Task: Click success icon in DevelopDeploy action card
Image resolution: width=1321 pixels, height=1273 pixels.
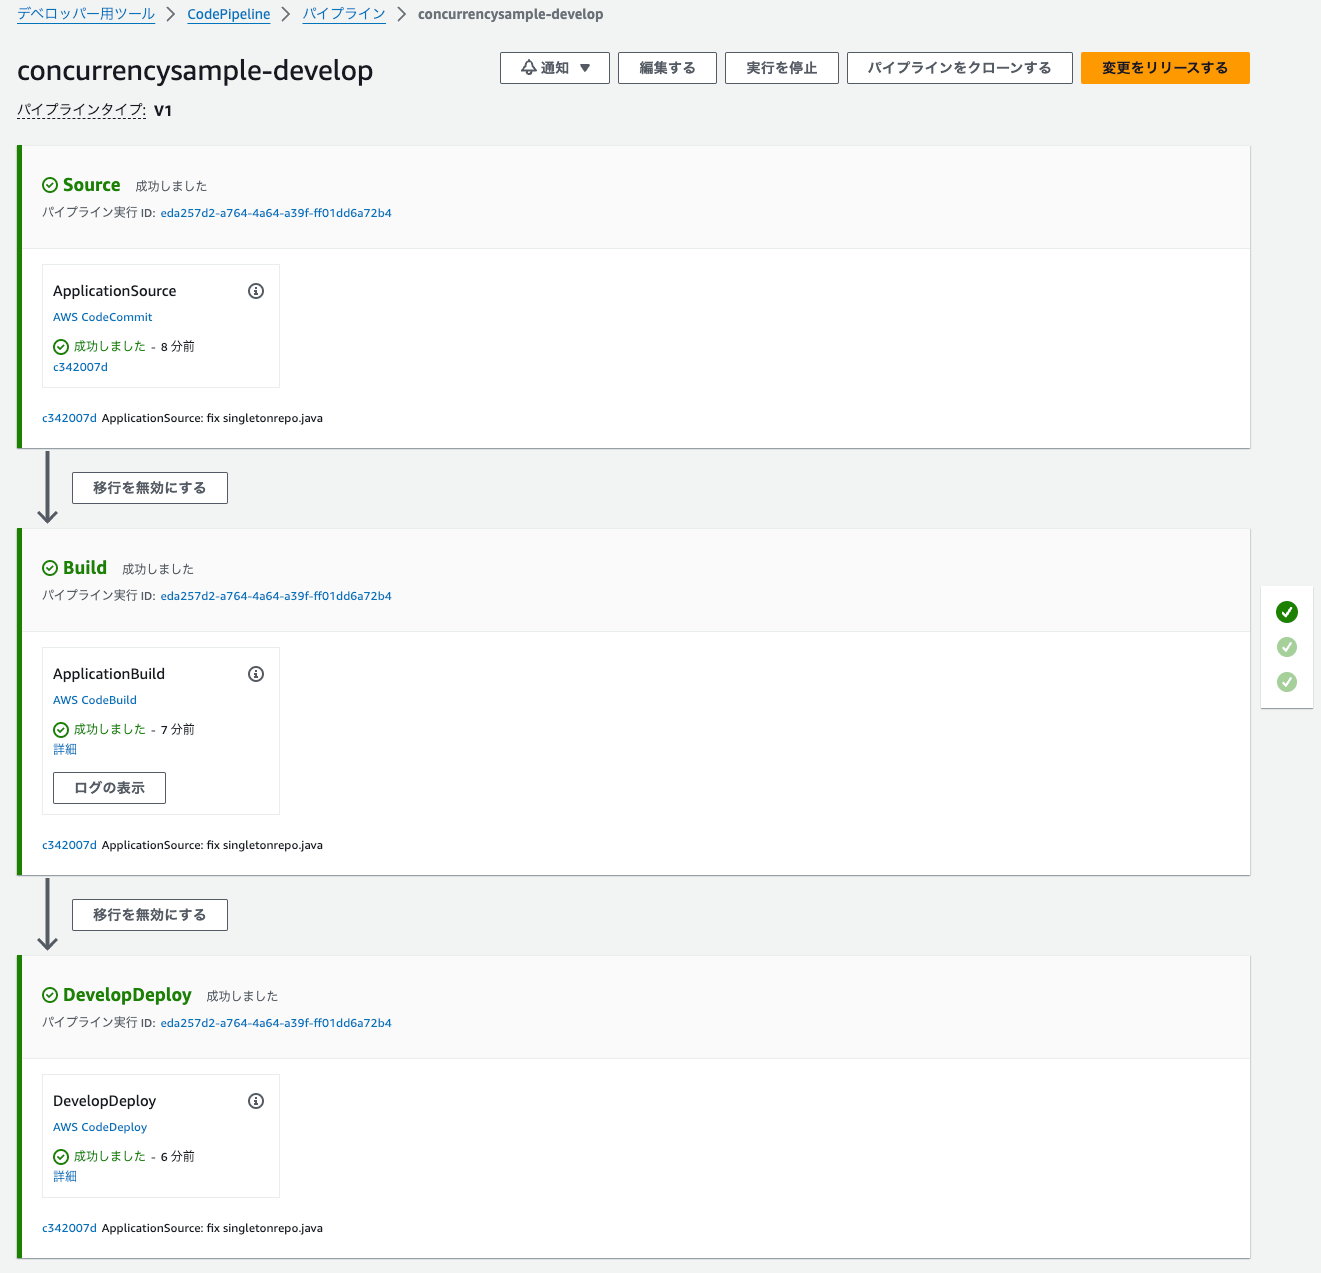Action: 61,1157
